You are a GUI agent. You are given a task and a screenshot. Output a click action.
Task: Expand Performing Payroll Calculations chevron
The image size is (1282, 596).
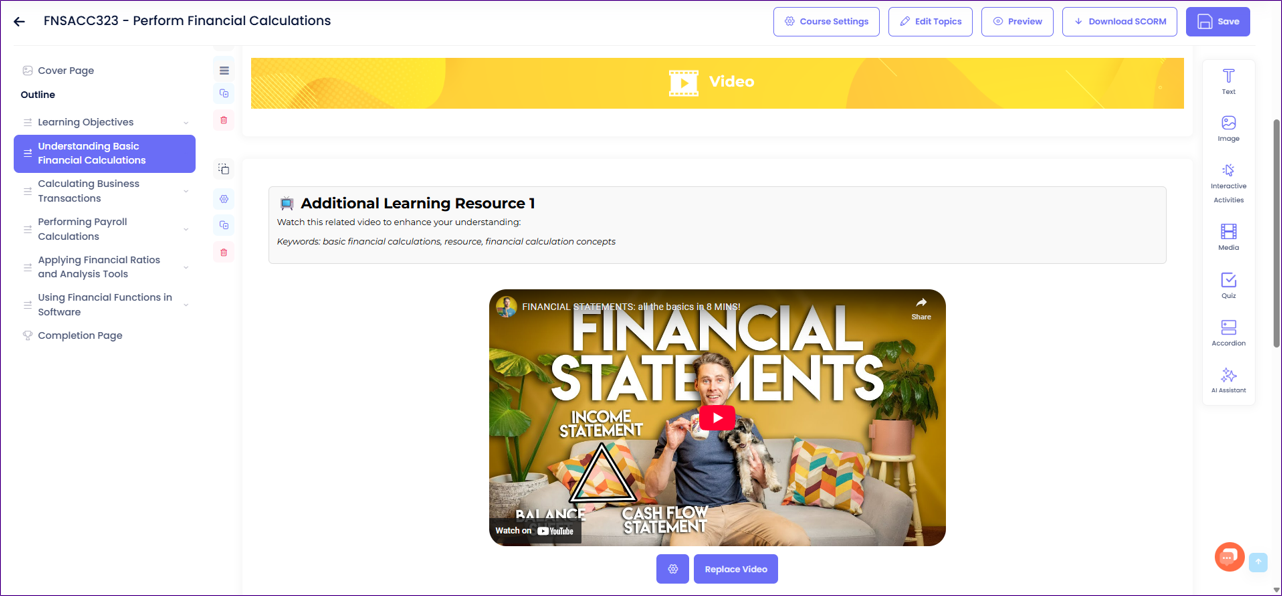(186, 229)
